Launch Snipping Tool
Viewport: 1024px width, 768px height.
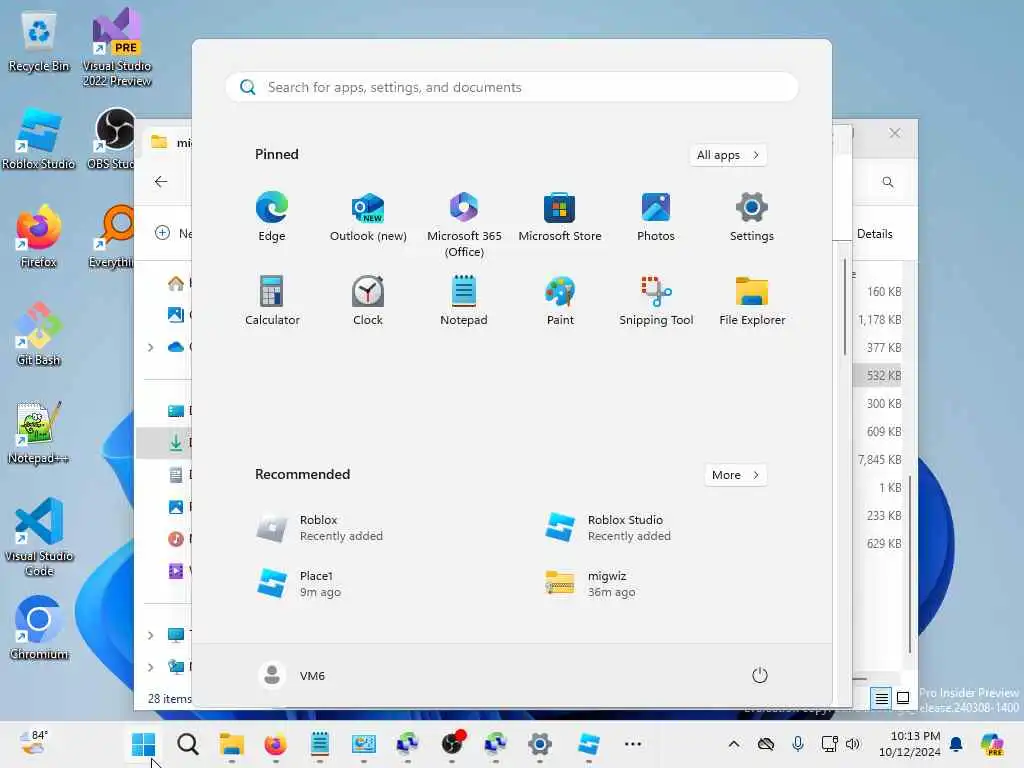[x=656, y=300]
